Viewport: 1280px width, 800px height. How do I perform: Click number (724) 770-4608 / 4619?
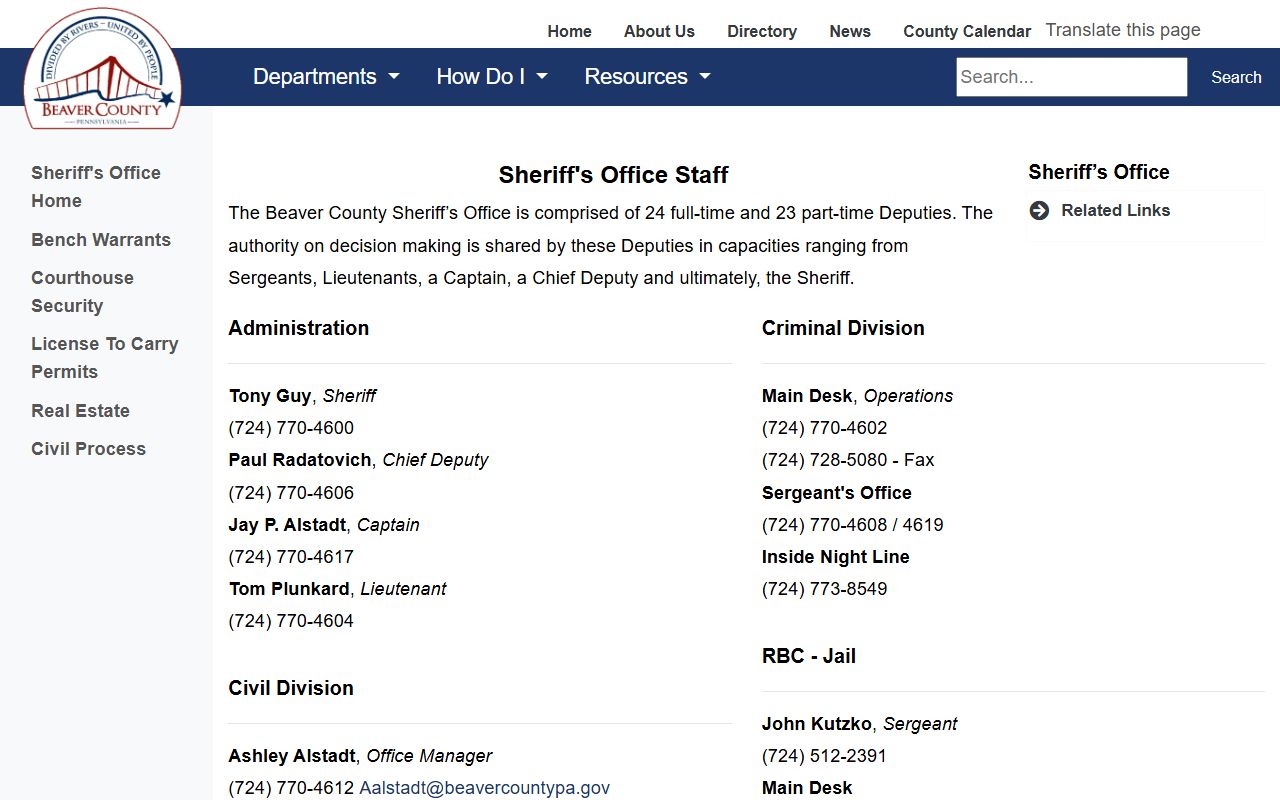pyautogui.click(x=853, y=525)
